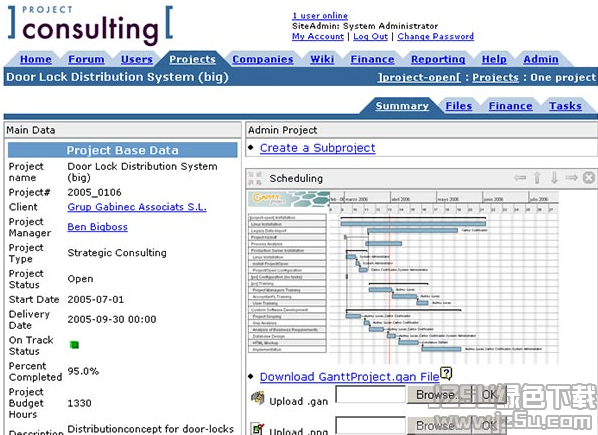This screenshot has height=435, width=598.
Task: Click the Upload .gan file path field
Action: click(x=371, y=395)
